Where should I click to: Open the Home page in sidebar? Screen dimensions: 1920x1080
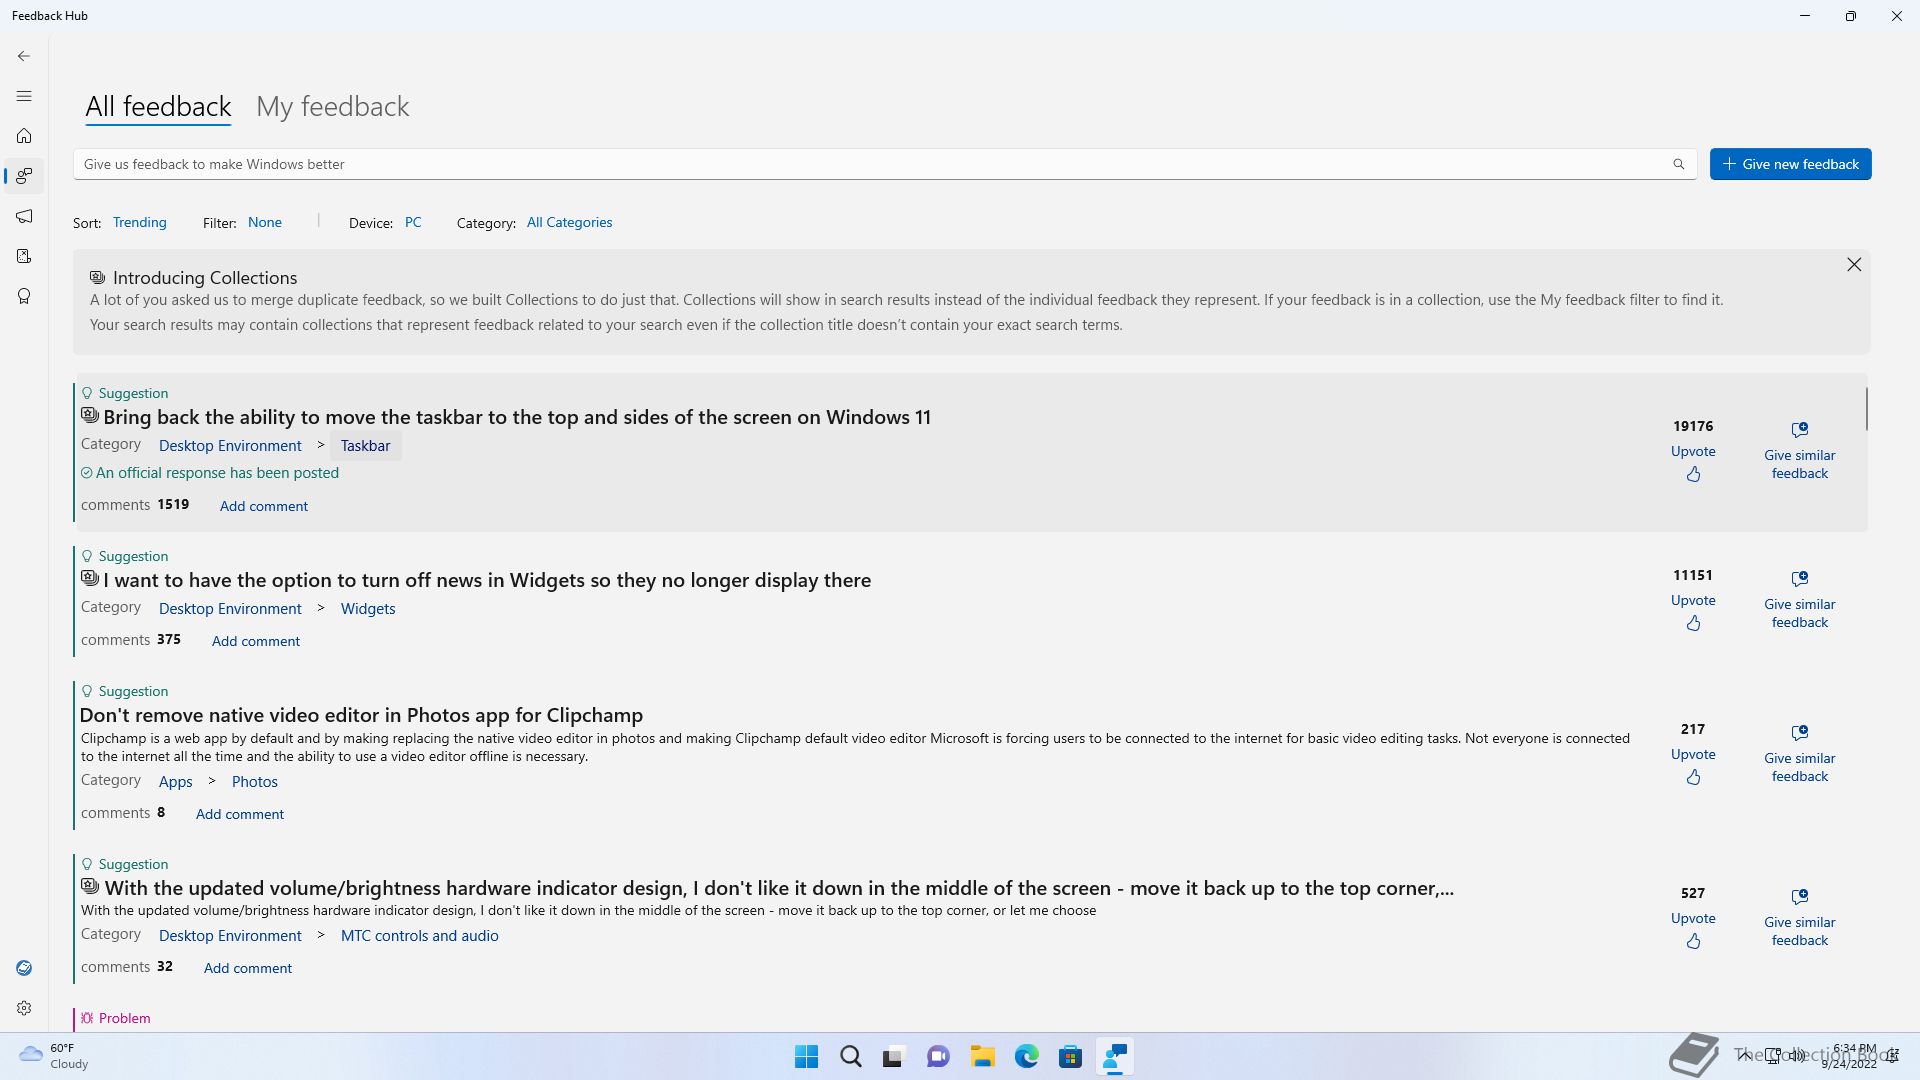24,136
